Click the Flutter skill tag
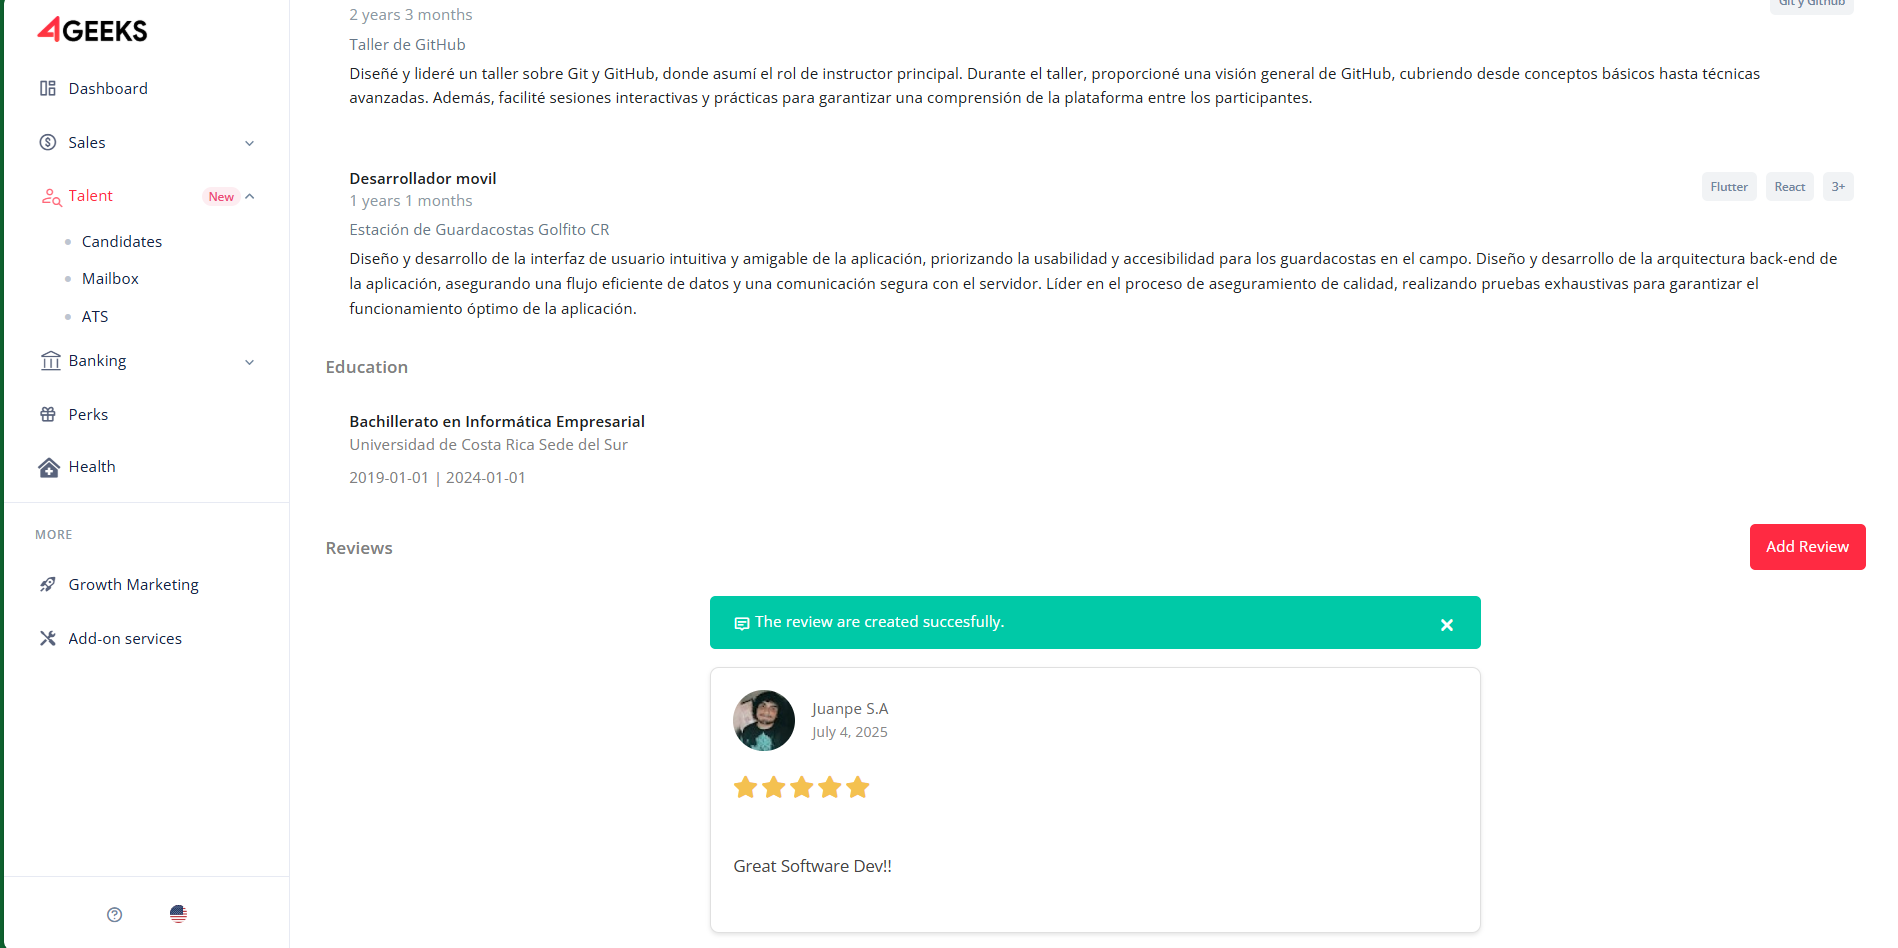Screen dimensions: 1898x948 pos(1728,187)
